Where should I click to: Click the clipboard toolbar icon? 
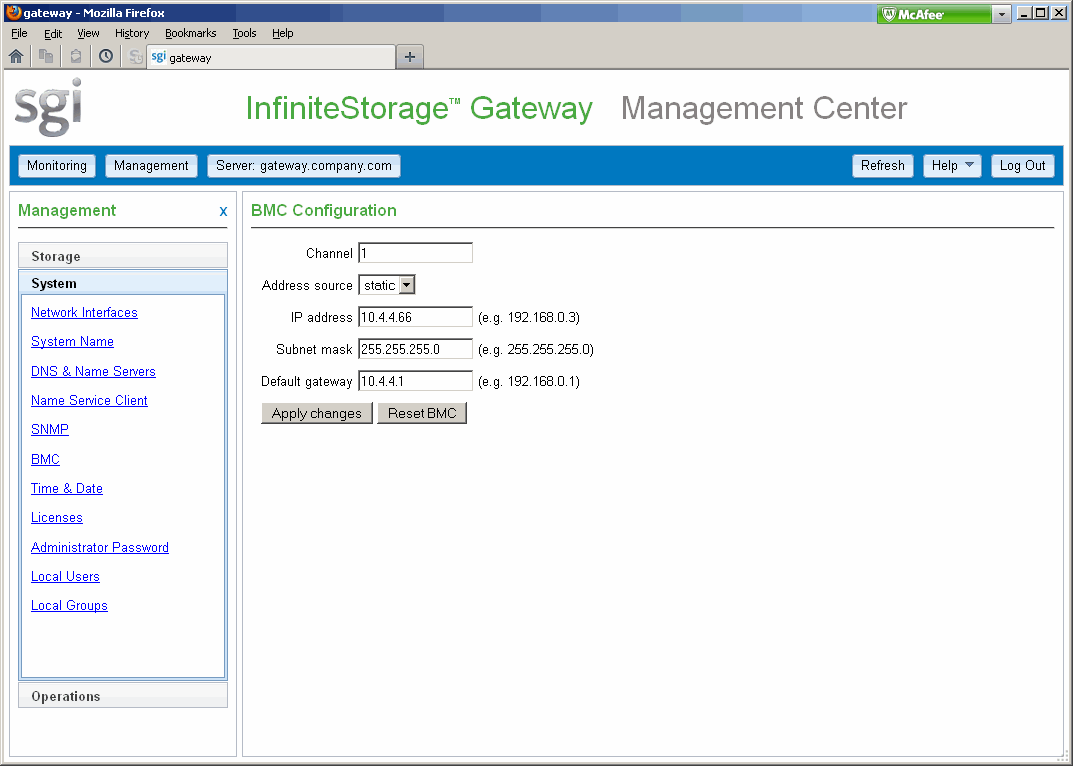pos(76,57)
